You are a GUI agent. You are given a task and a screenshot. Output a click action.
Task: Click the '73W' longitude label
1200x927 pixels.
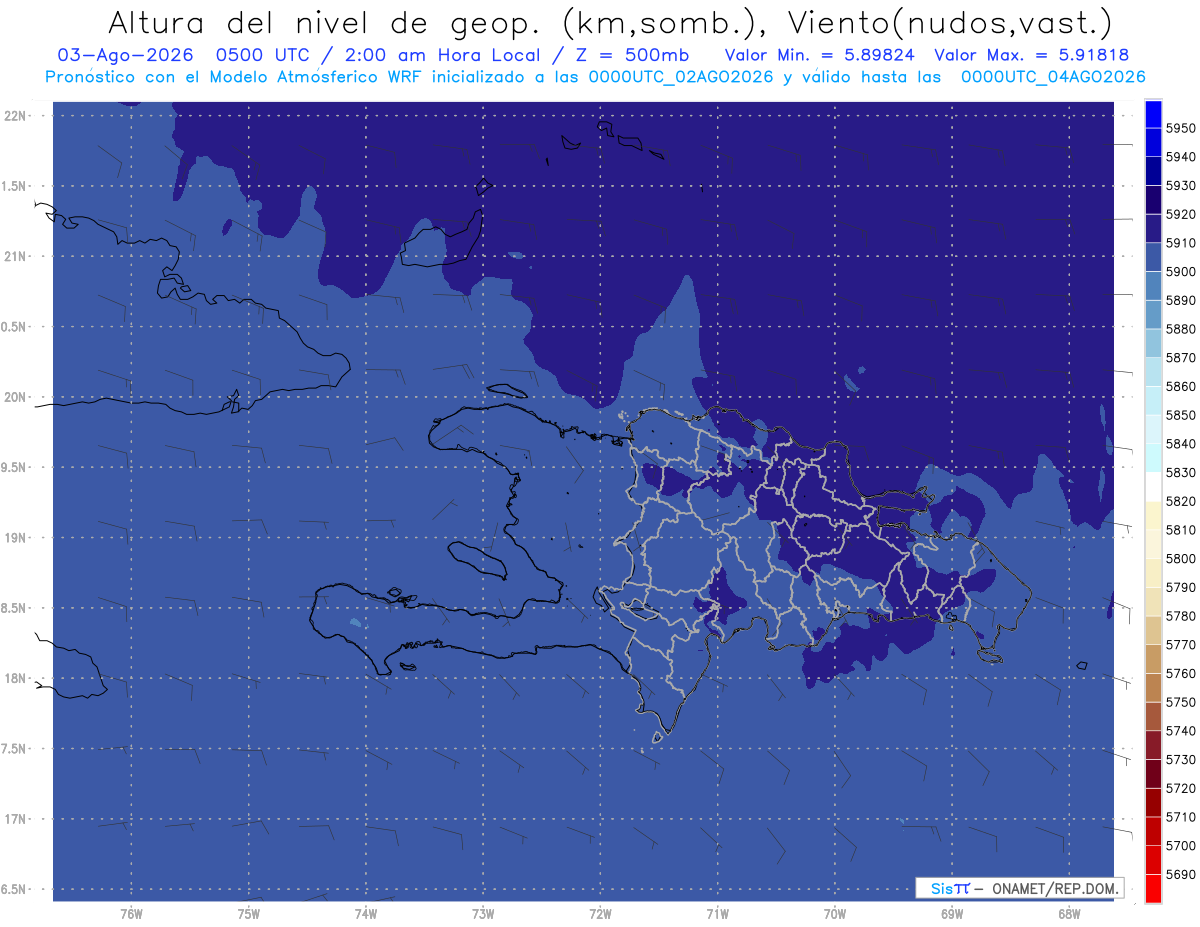[482, 914]
